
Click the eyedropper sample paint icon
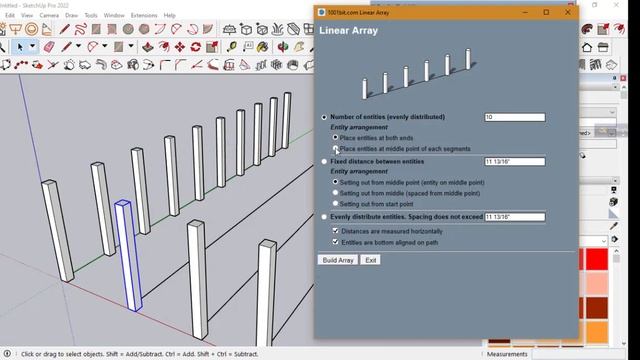pyautogui.click(x=614, y=226)
